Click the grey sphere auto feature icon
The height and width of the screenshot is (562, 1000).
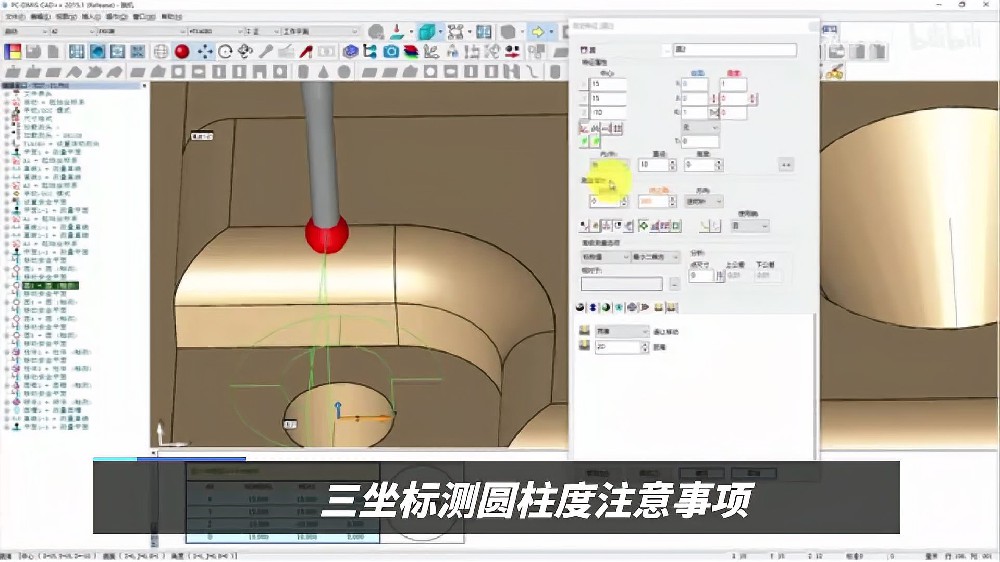point(344,72)
